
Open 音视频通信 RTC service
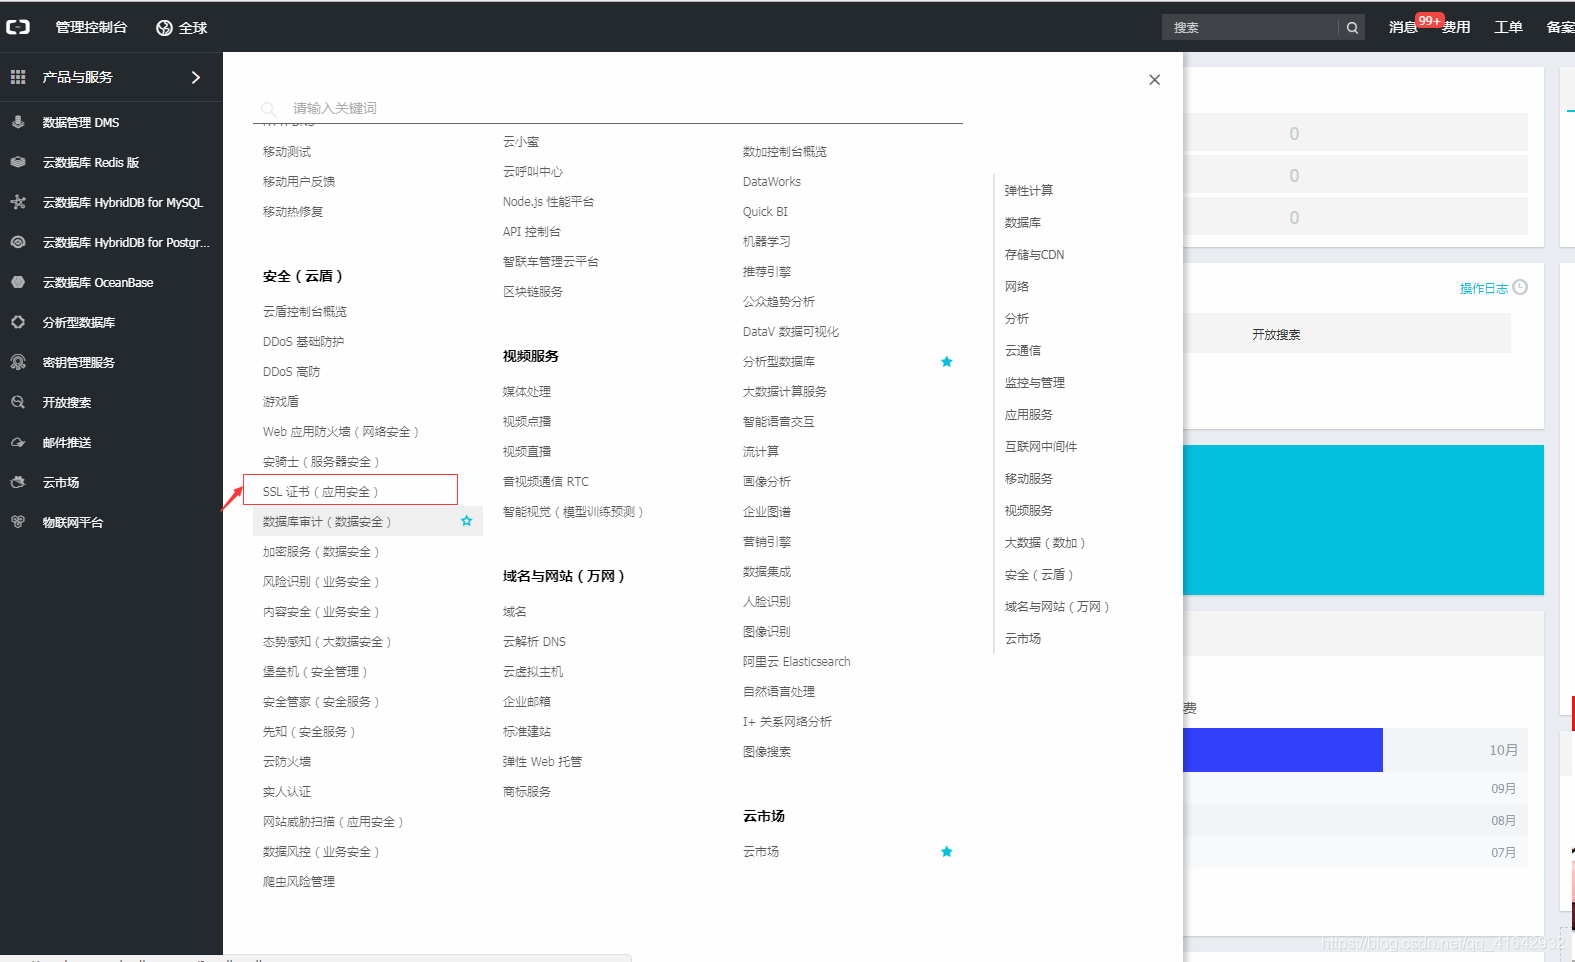pyautogui.click(x=545, y=481)
